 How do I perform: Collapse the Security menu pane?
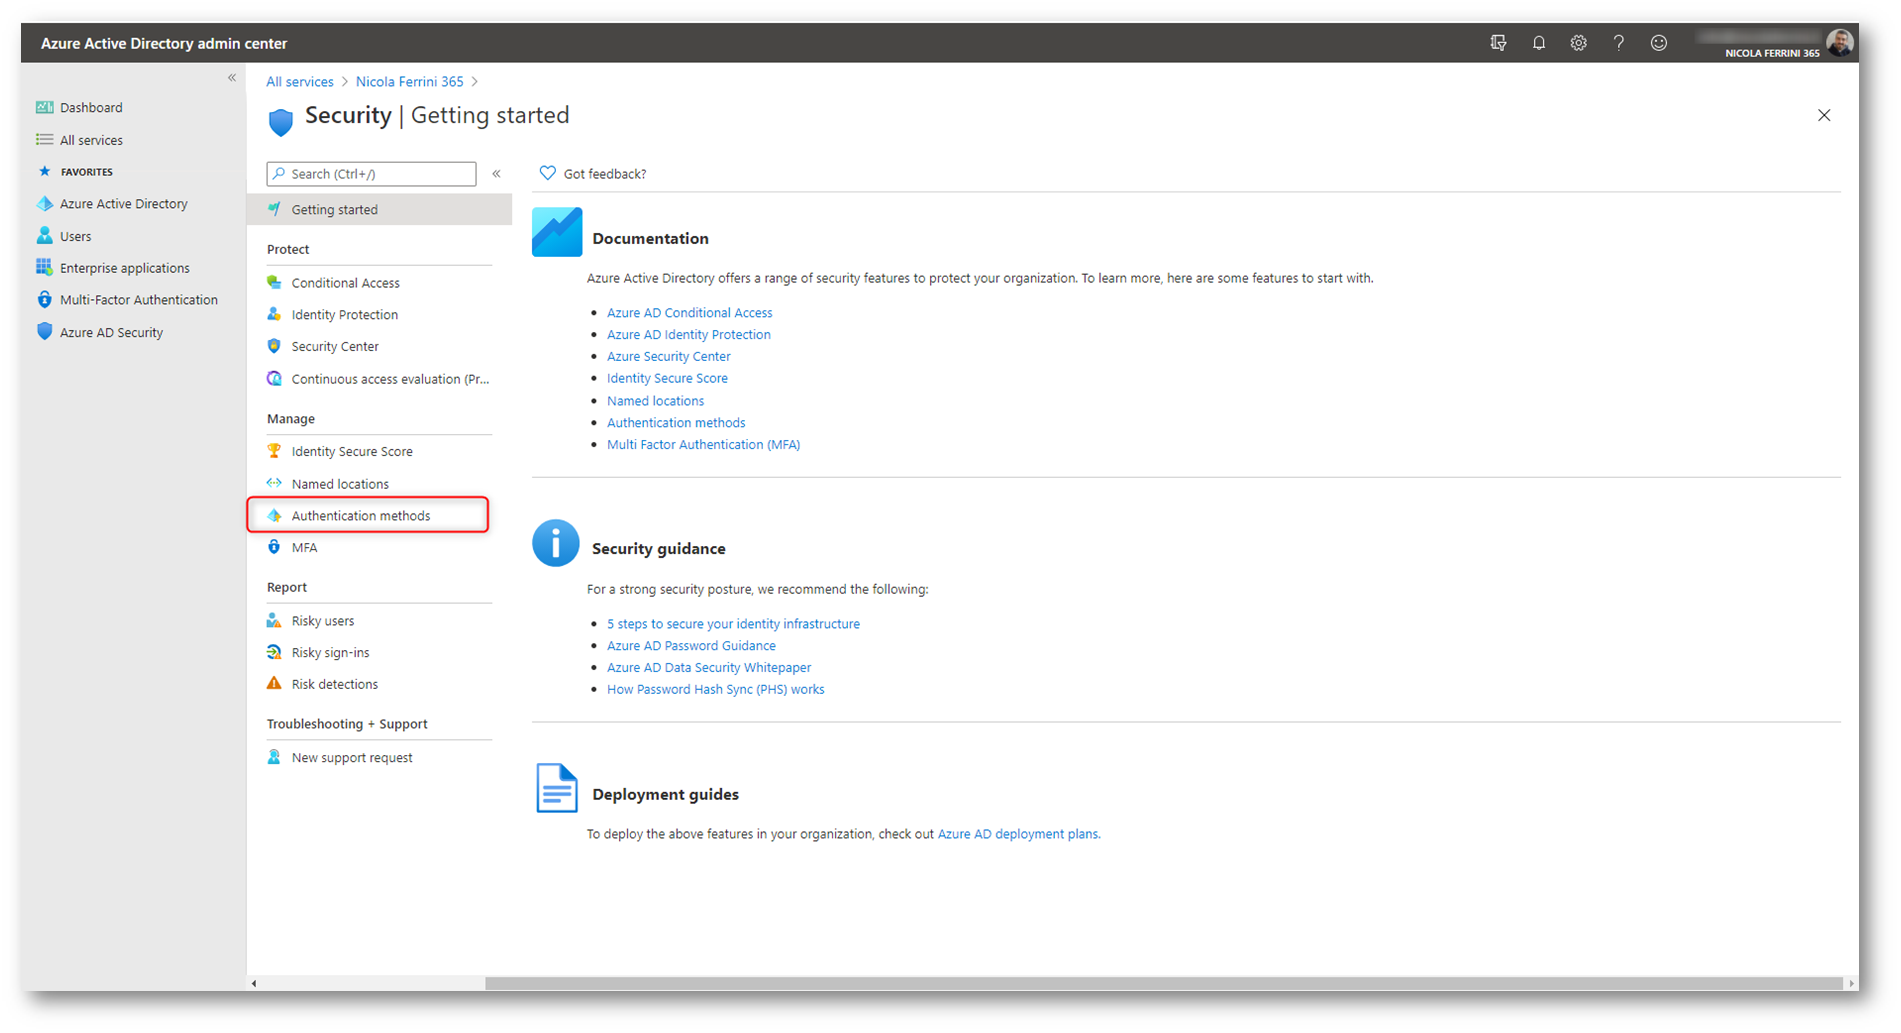coord(496,174)
